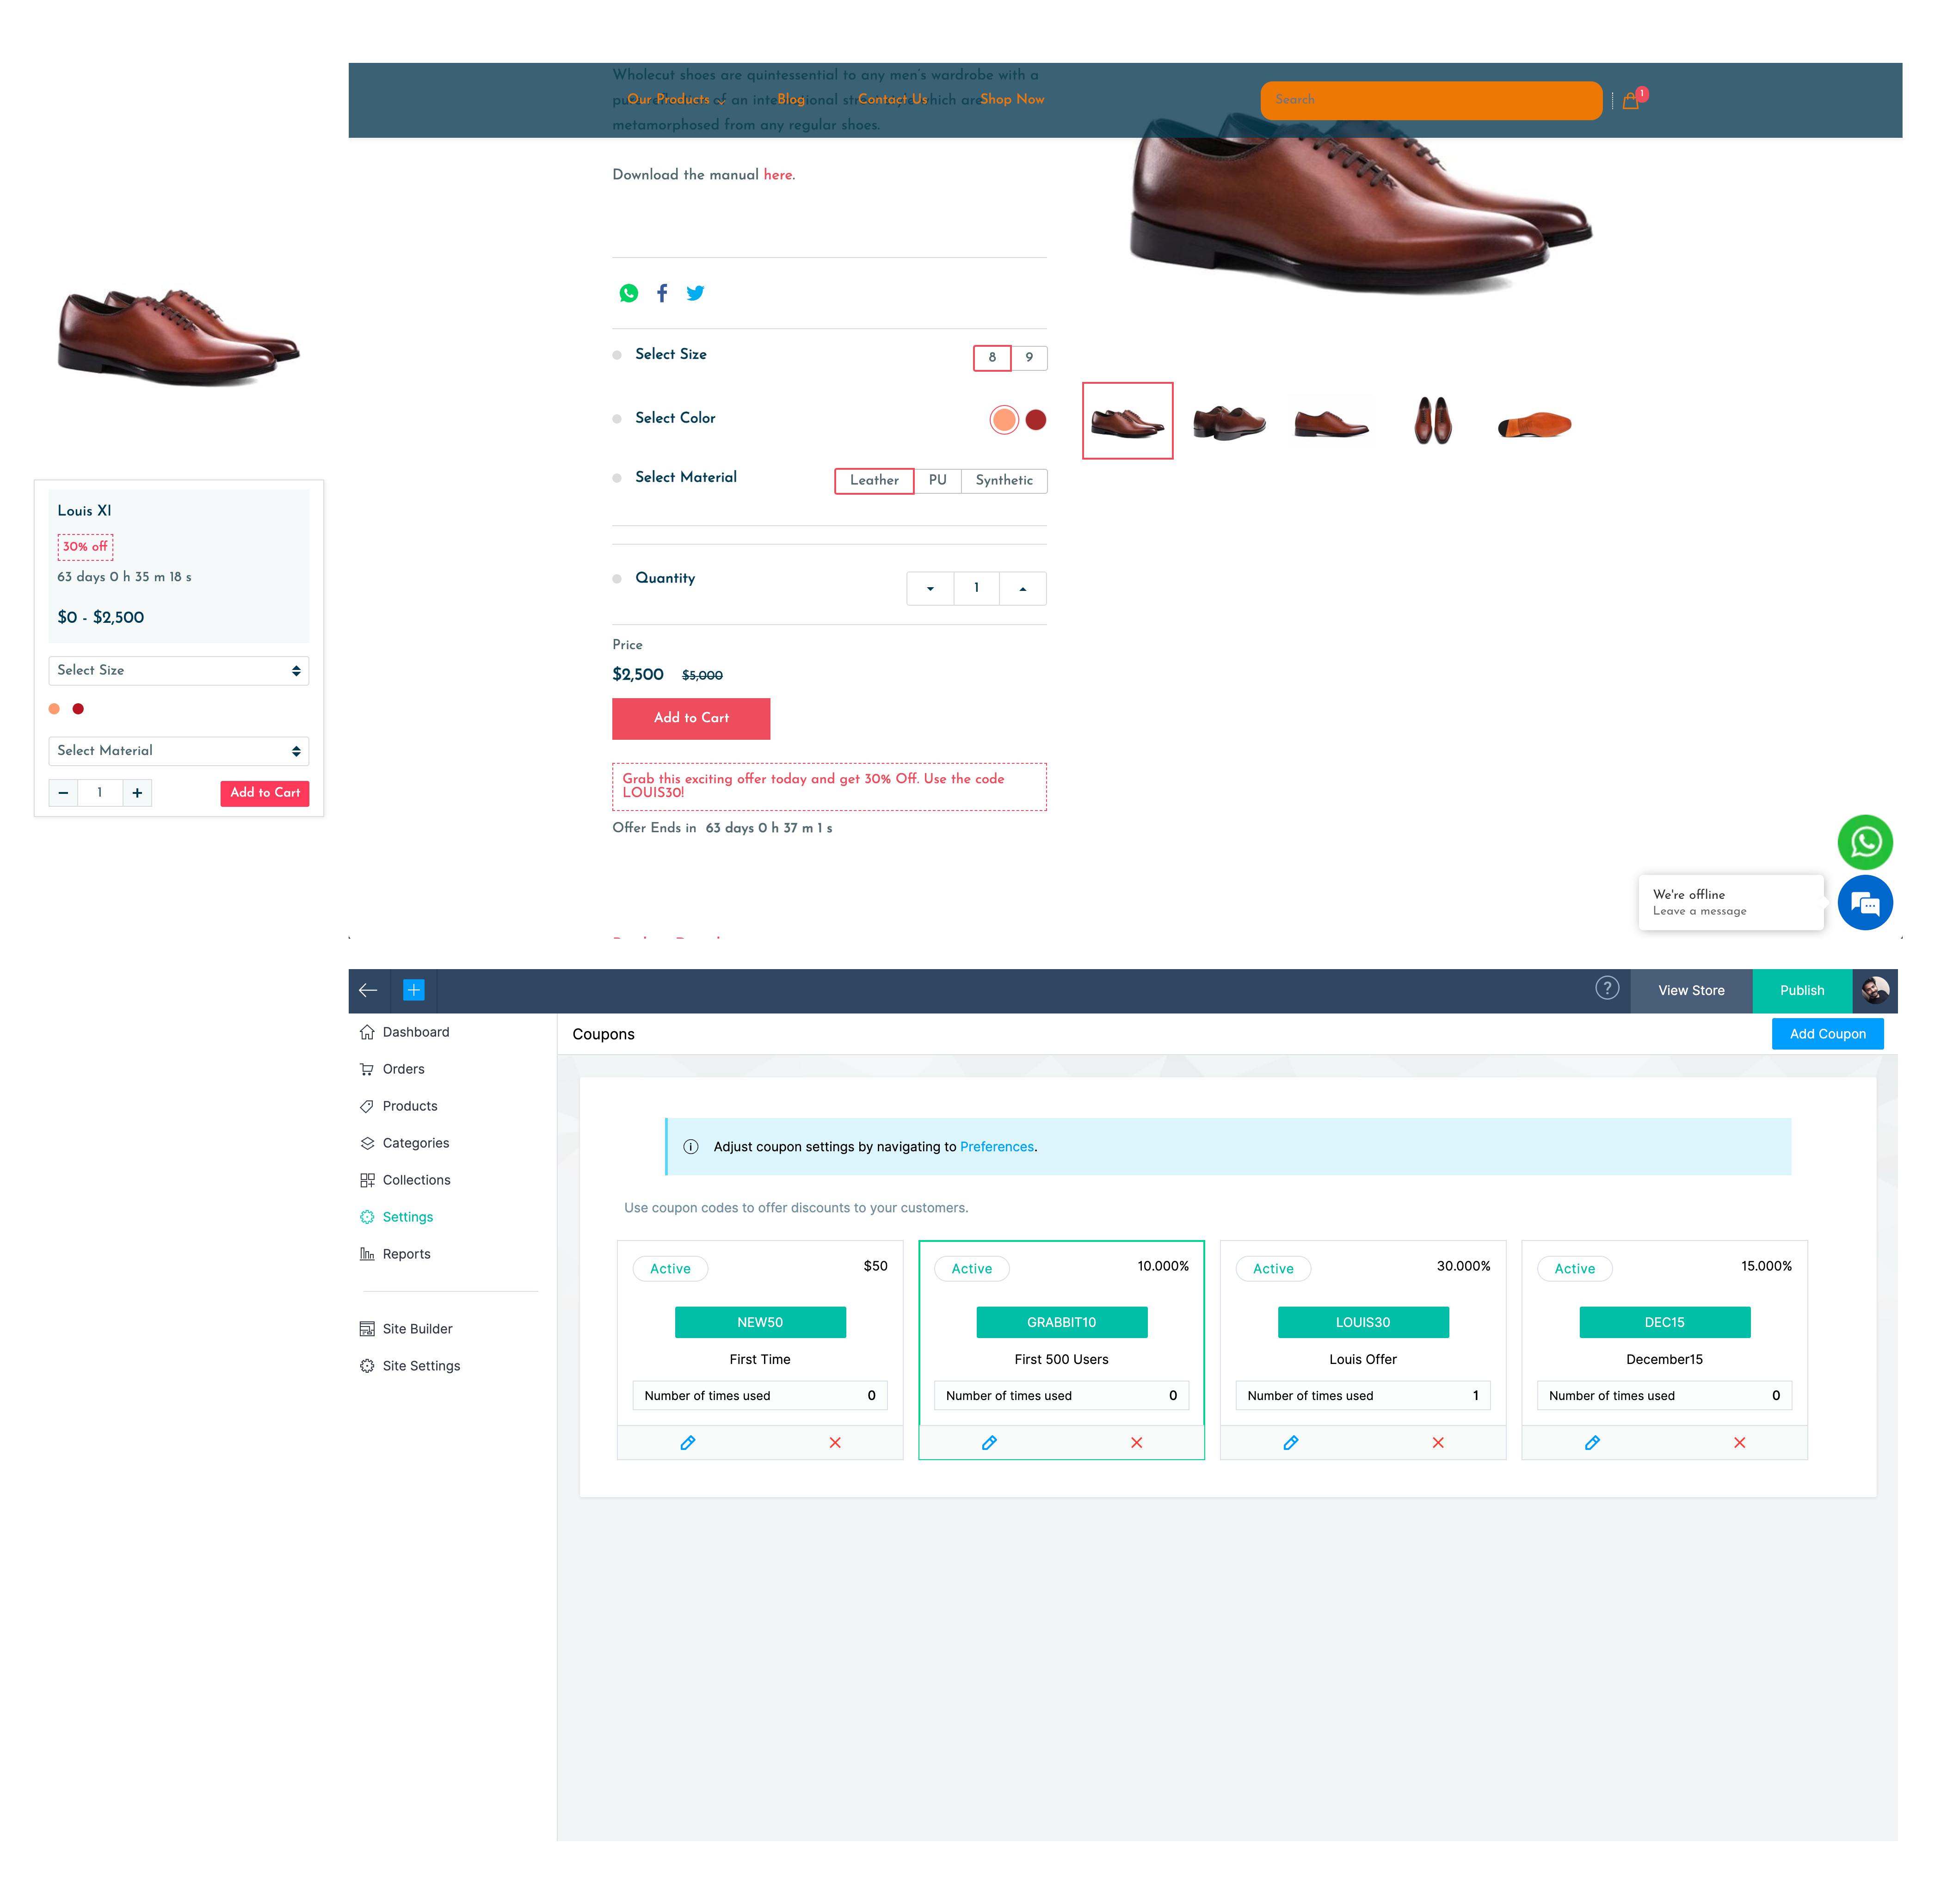Share product via WhatsApp icon
The image size is (1947, 1904).
point(628,293)
